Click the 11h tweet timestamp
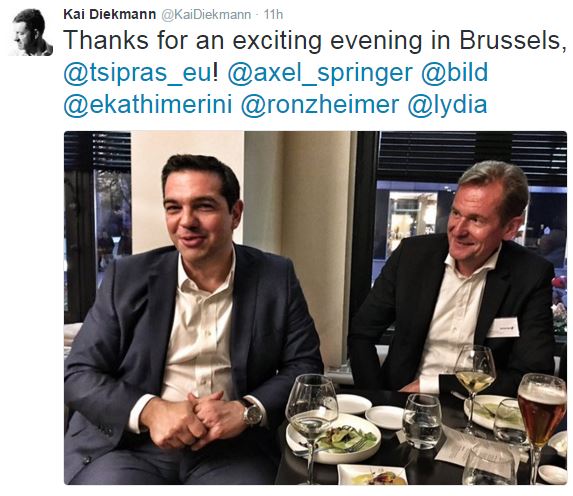The width and height of the screenshot is (573, 496). point(273,15)
